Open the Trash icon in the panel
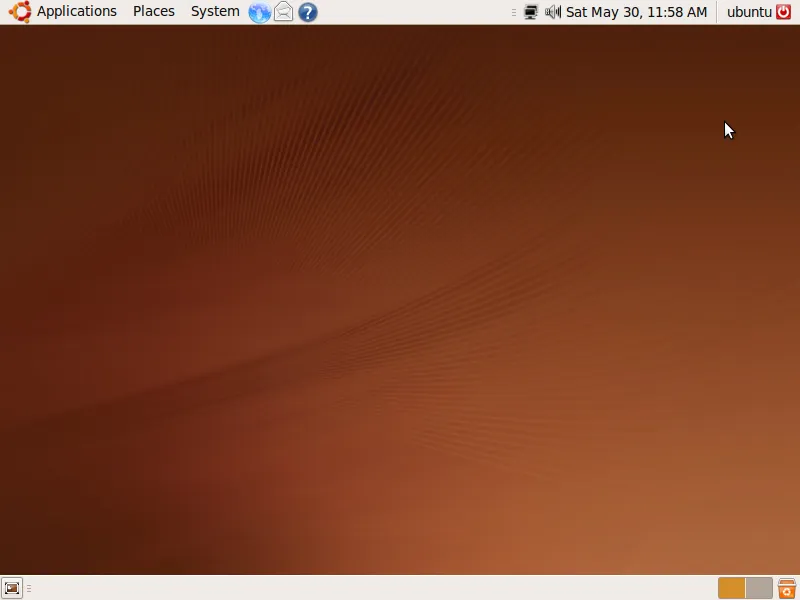 click(787, 588)
